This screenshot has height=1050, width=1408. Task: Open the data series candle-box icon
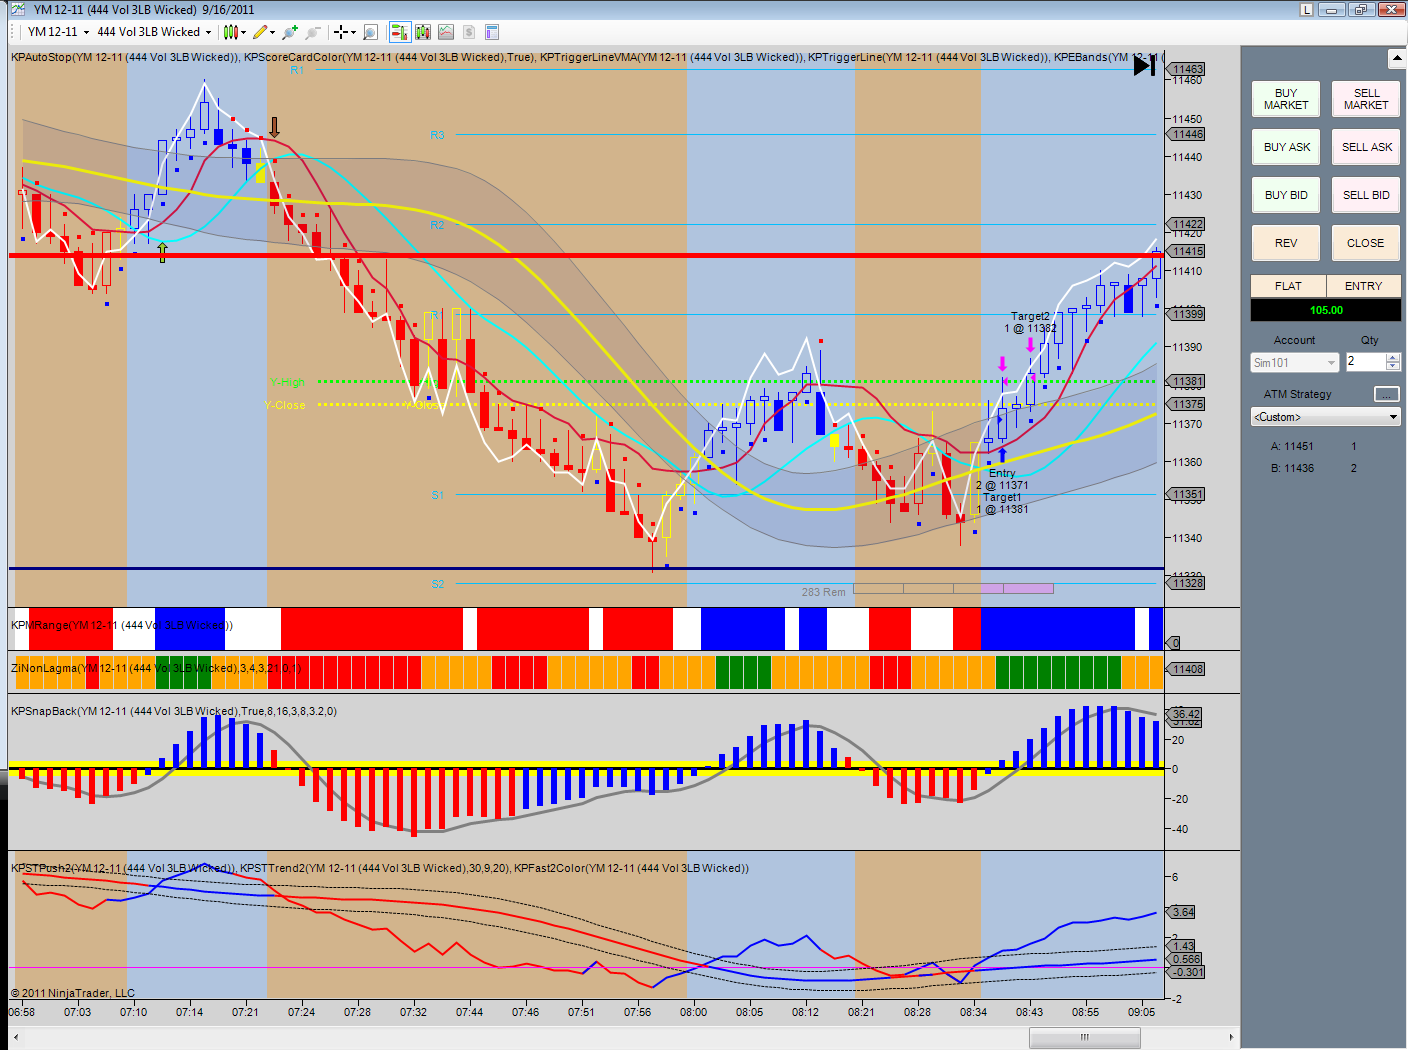(423, 32)
